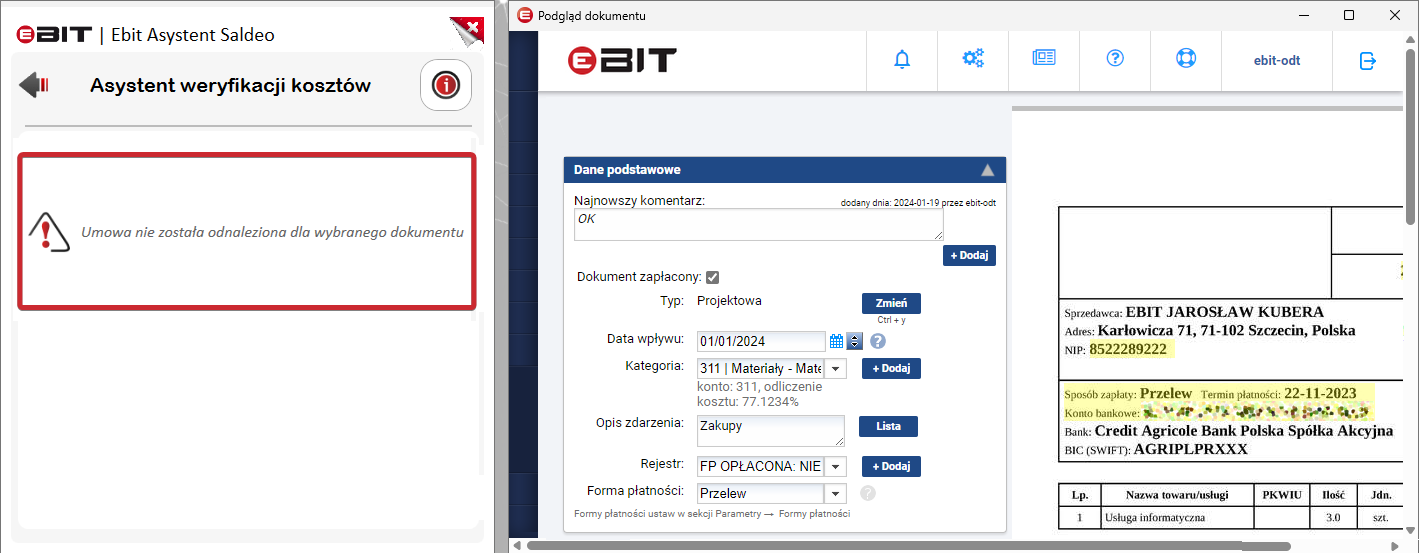Open the notifications bell icon

click(902, 59)
